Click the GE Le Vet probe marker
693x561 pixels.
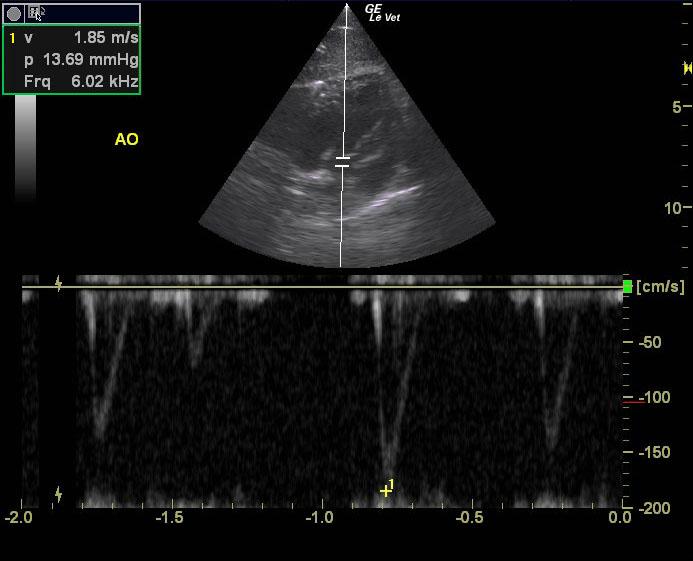(x=382, y=13)
